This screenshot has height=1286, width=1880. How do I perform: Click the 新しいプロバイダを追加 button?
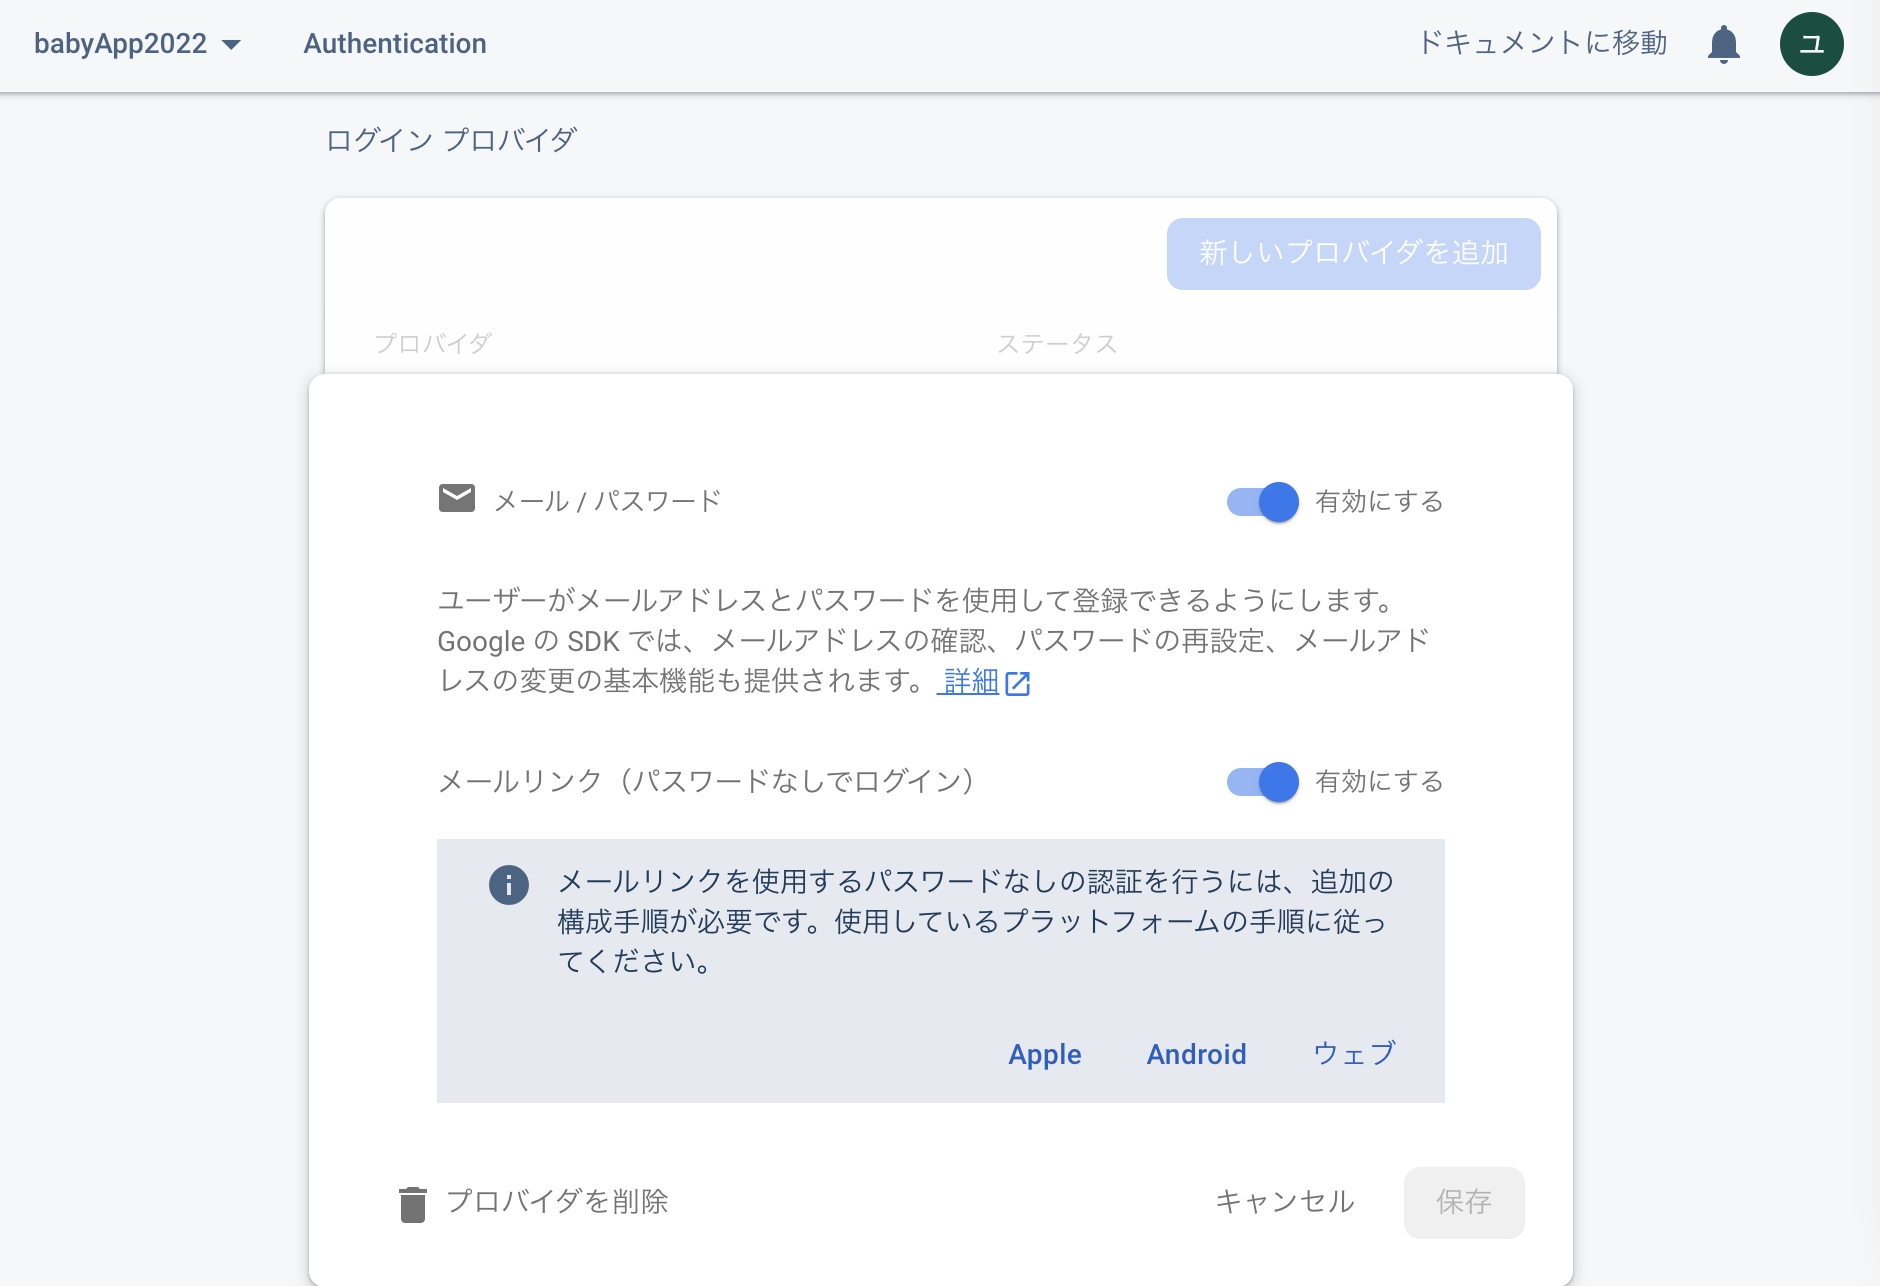(1352, 253)
